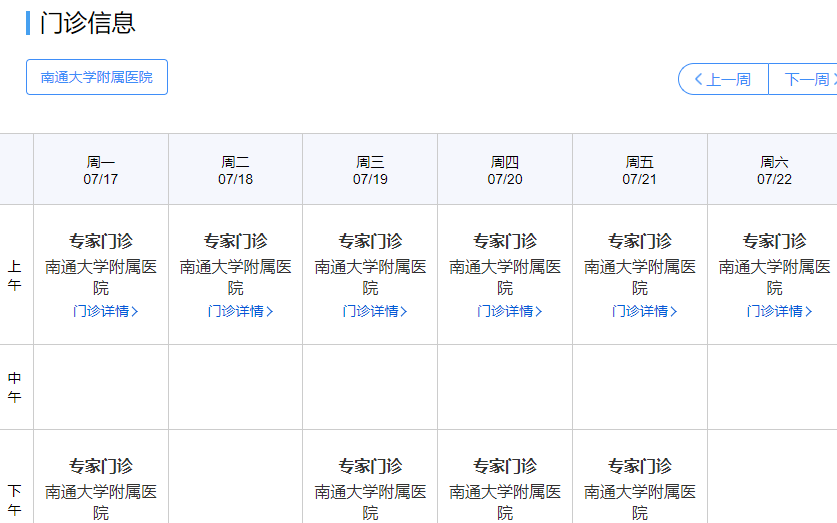Go to the previous week (上一周)
Image resolution: width=837 pixels, height=523 pixels.
click(723, 79)
